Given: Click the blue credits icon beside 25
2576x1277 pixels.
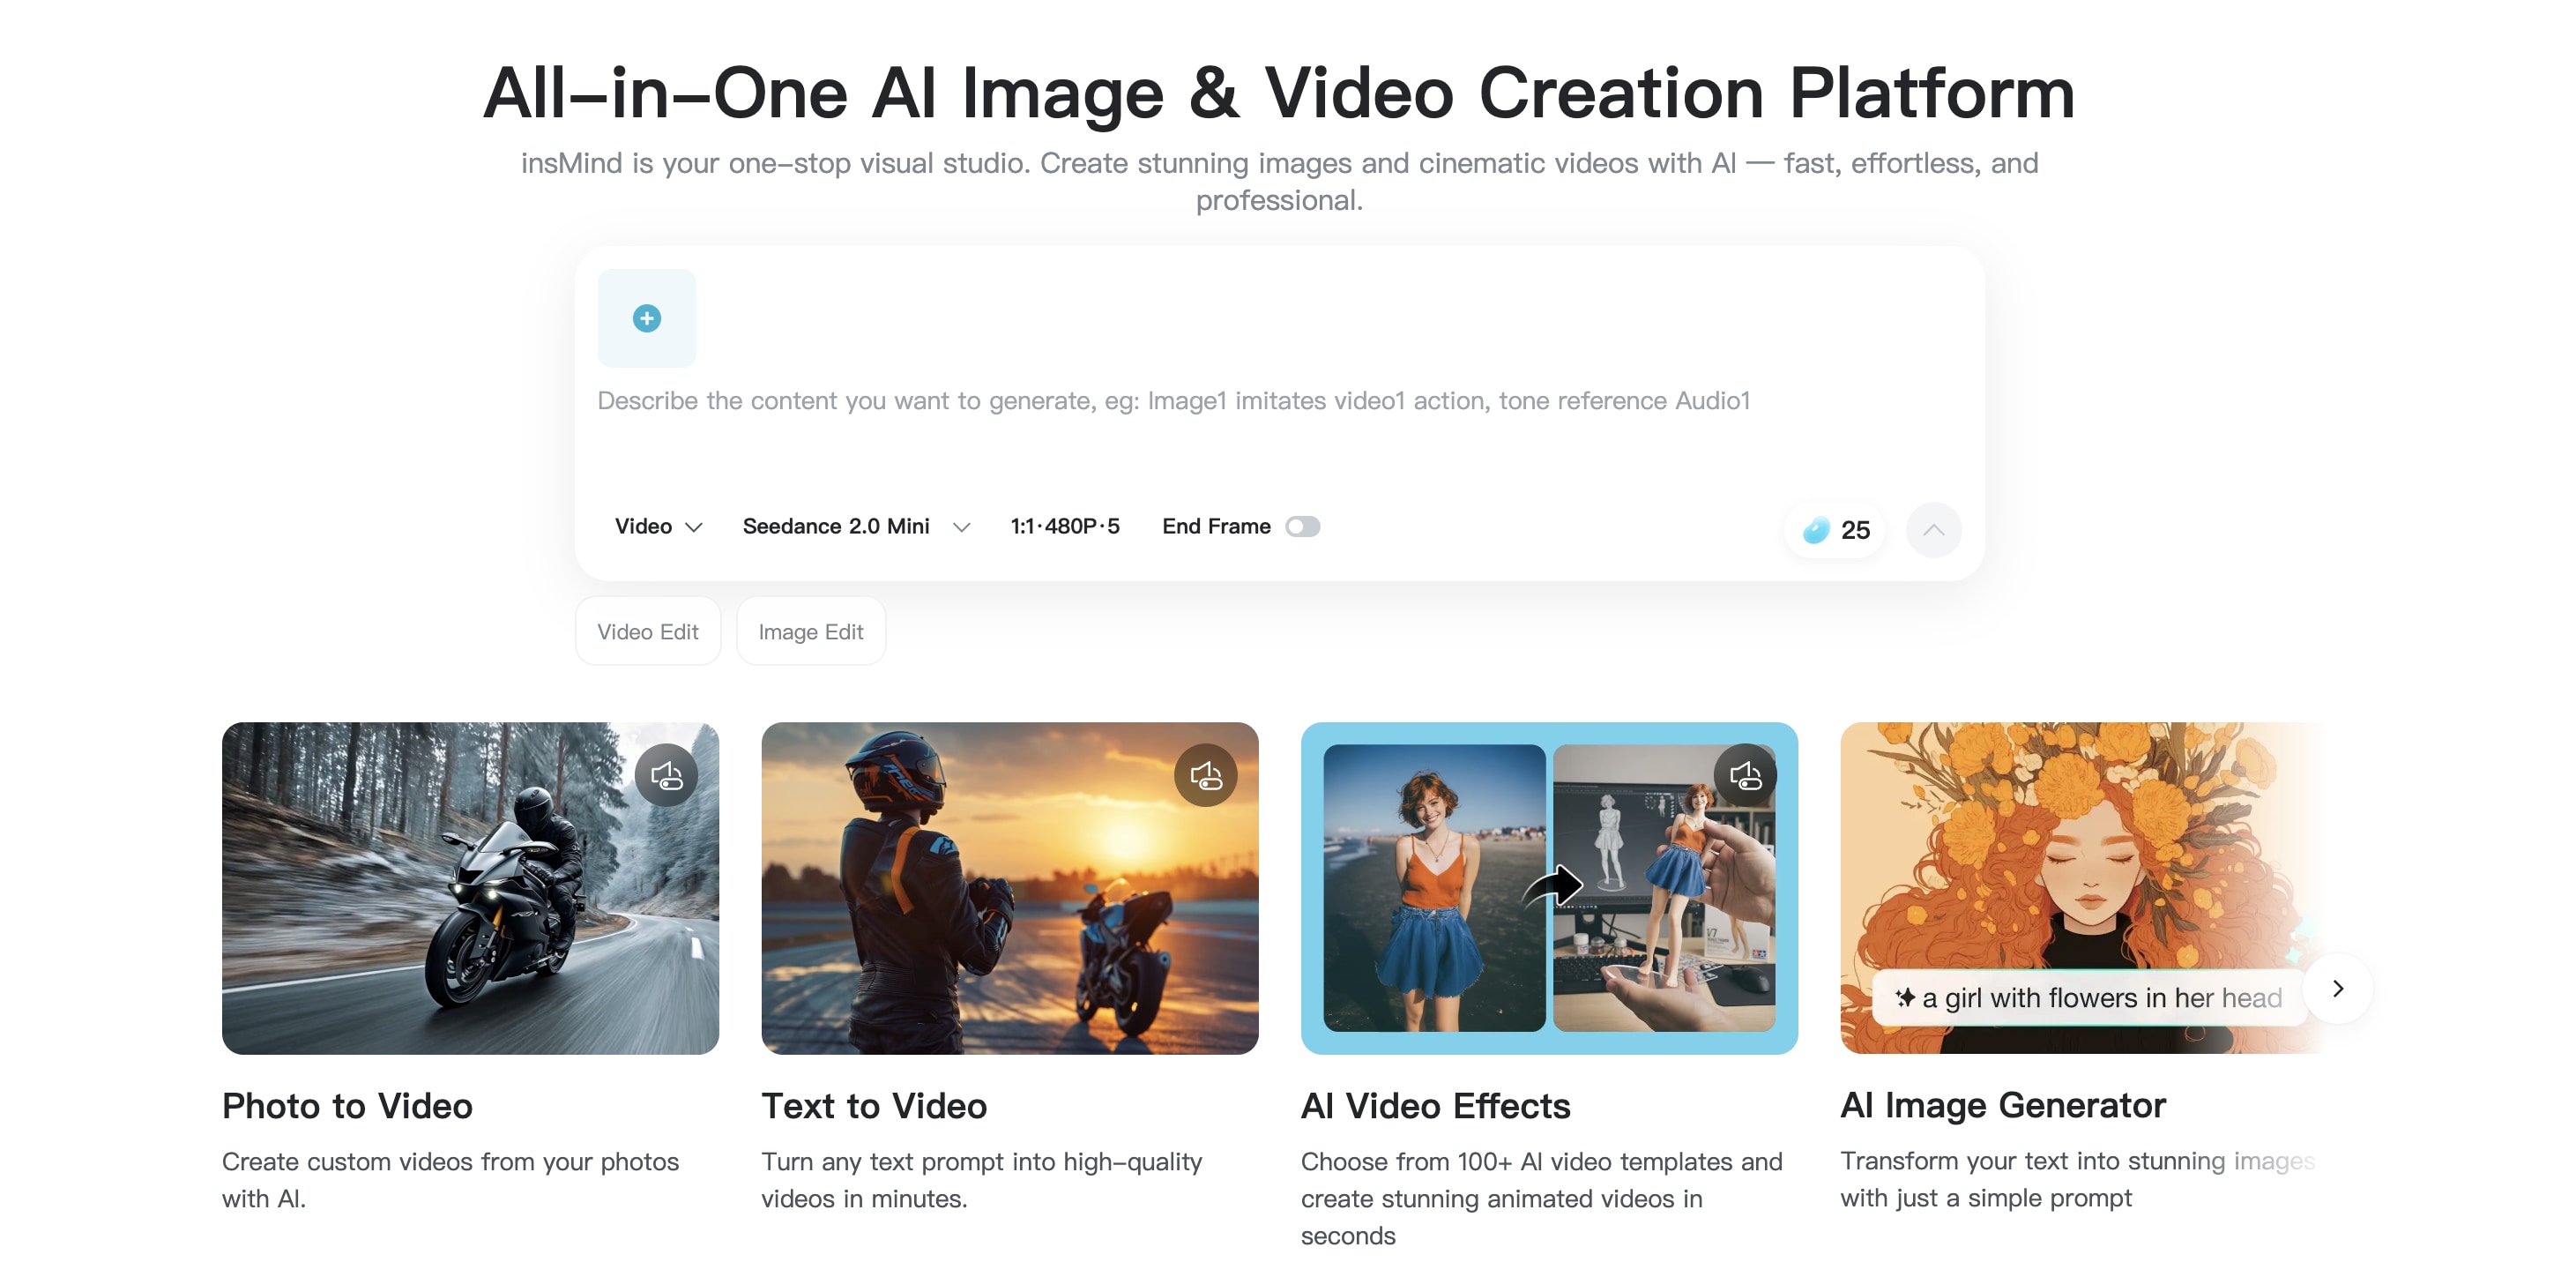Looking at the screenshot, I should pyautogui.click(x=1816, y=530).
